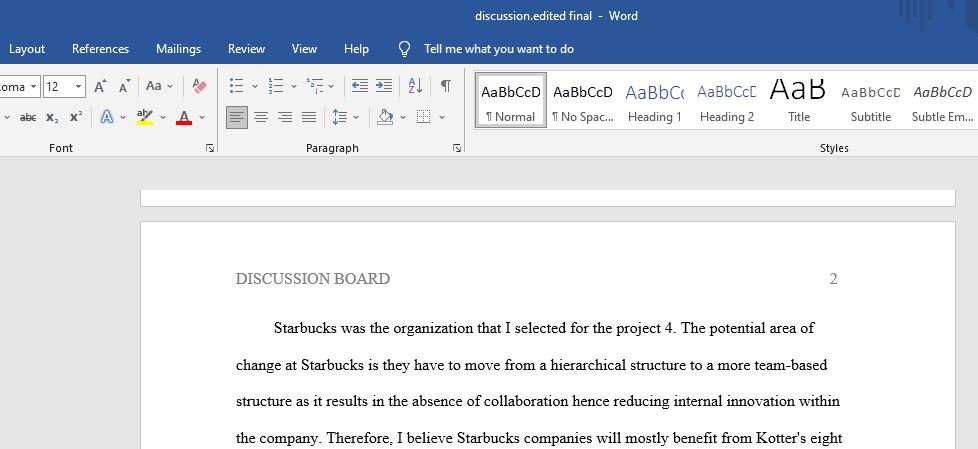Clear all formatting with the eraser icon
The height and width of the screenshot is (449, 978).
pyautogui.click(x=200, y=86)
